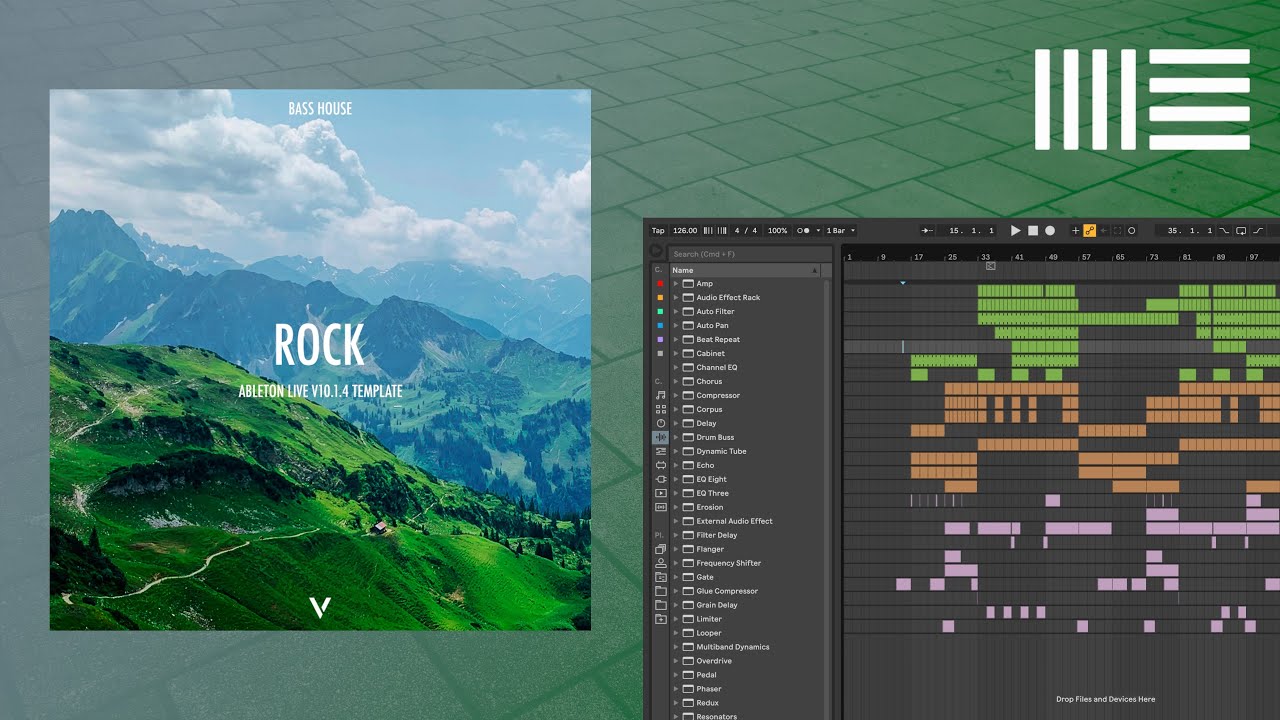Click the Add Folder icon in Places
This screenshot has width=1280, height=720.
tap(660, 619)
